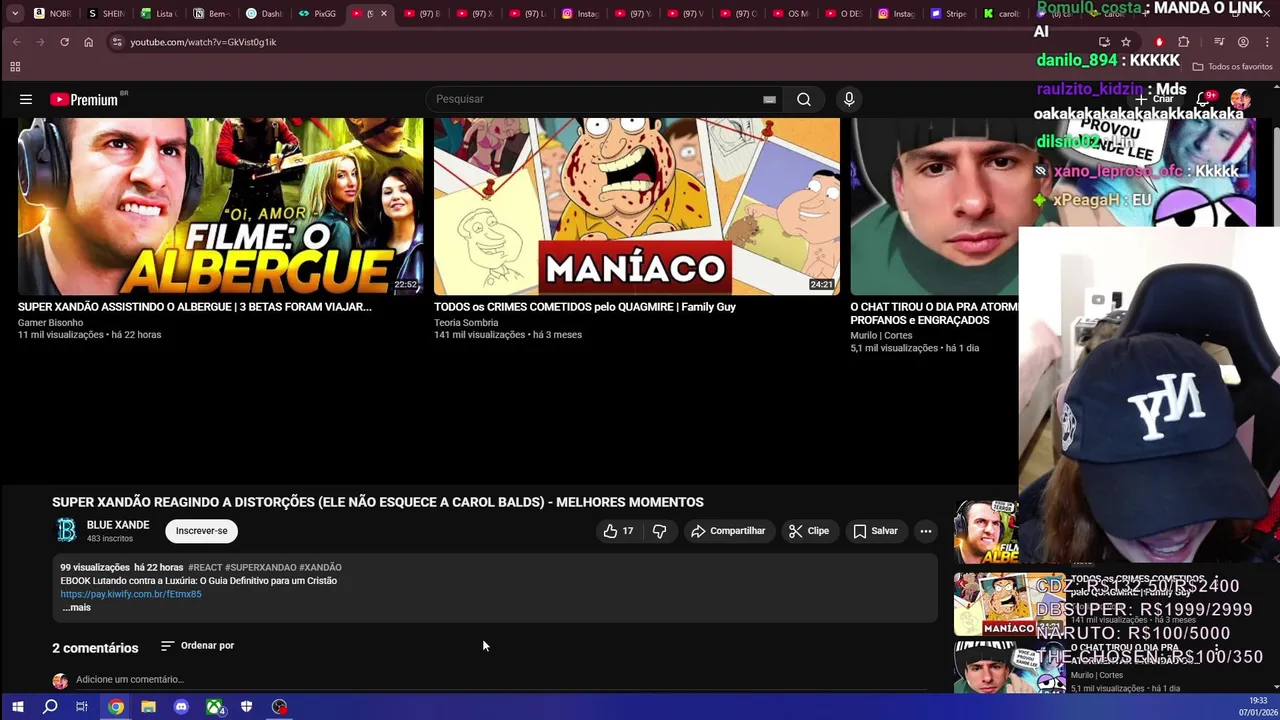Viewport: 1280px width, 720px height.
Task: Switch to the Dashb tab
Action: coord(264,14)
